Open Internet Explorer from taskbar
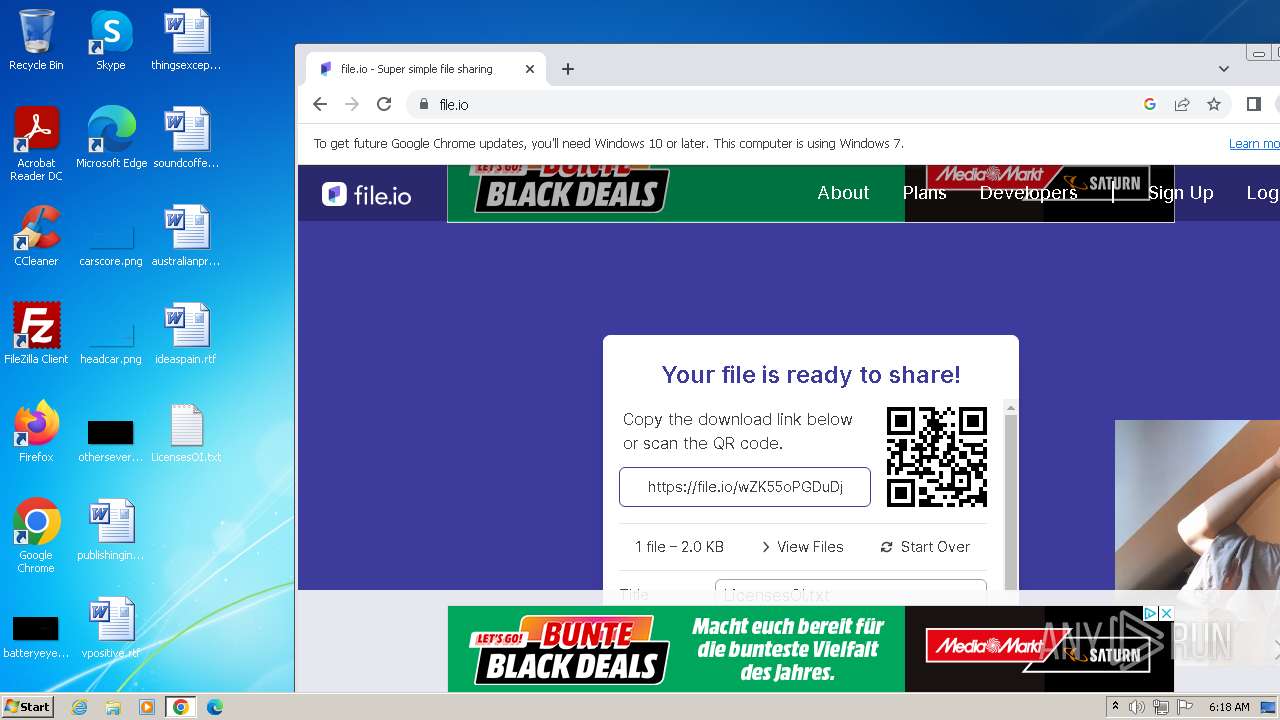 click(x=79, y=707)
